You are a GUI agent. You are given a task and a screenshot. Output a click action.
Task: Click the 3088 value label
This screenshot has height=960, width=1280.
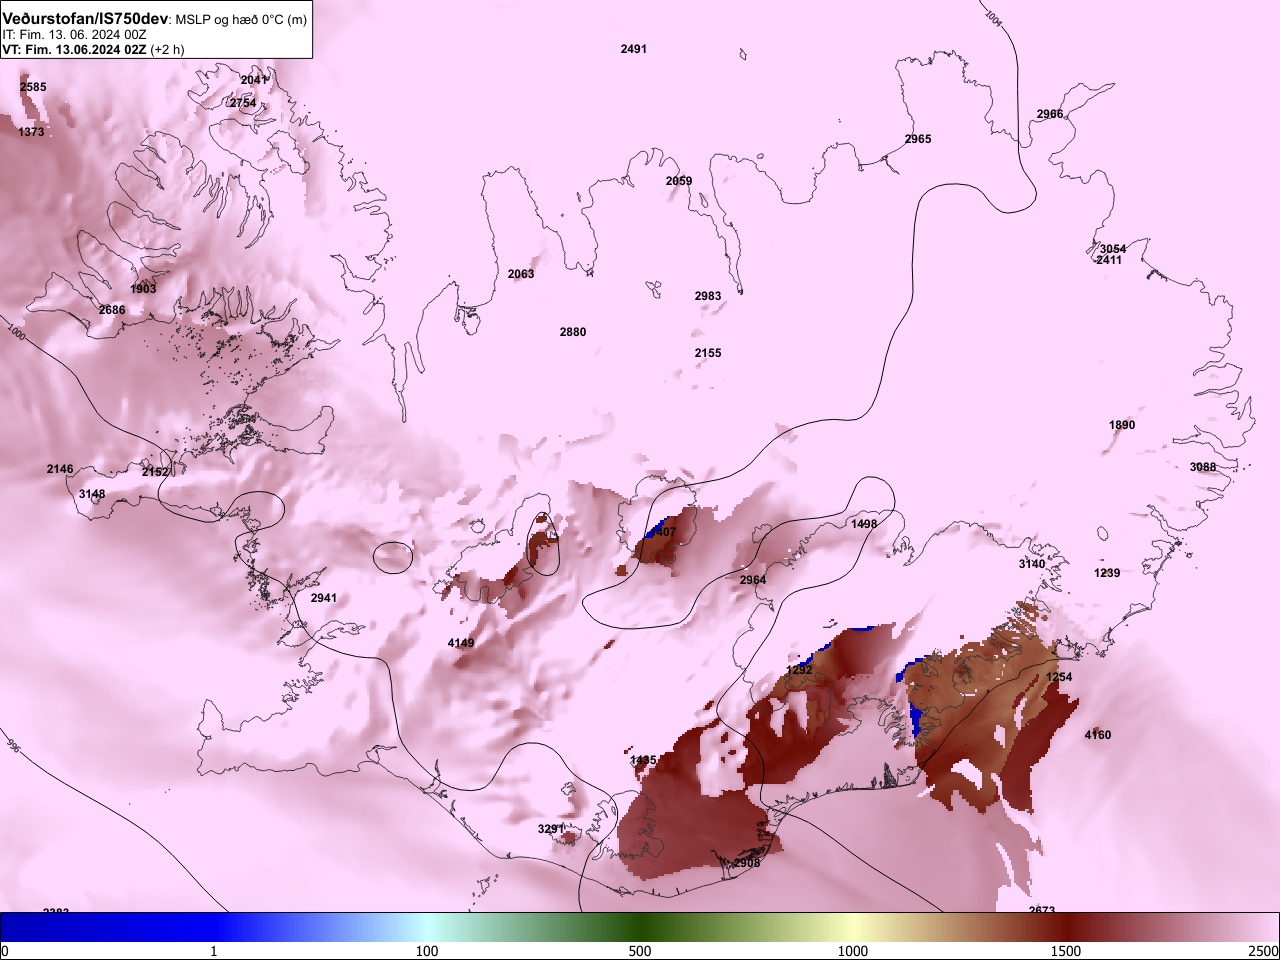point(1203,467)
